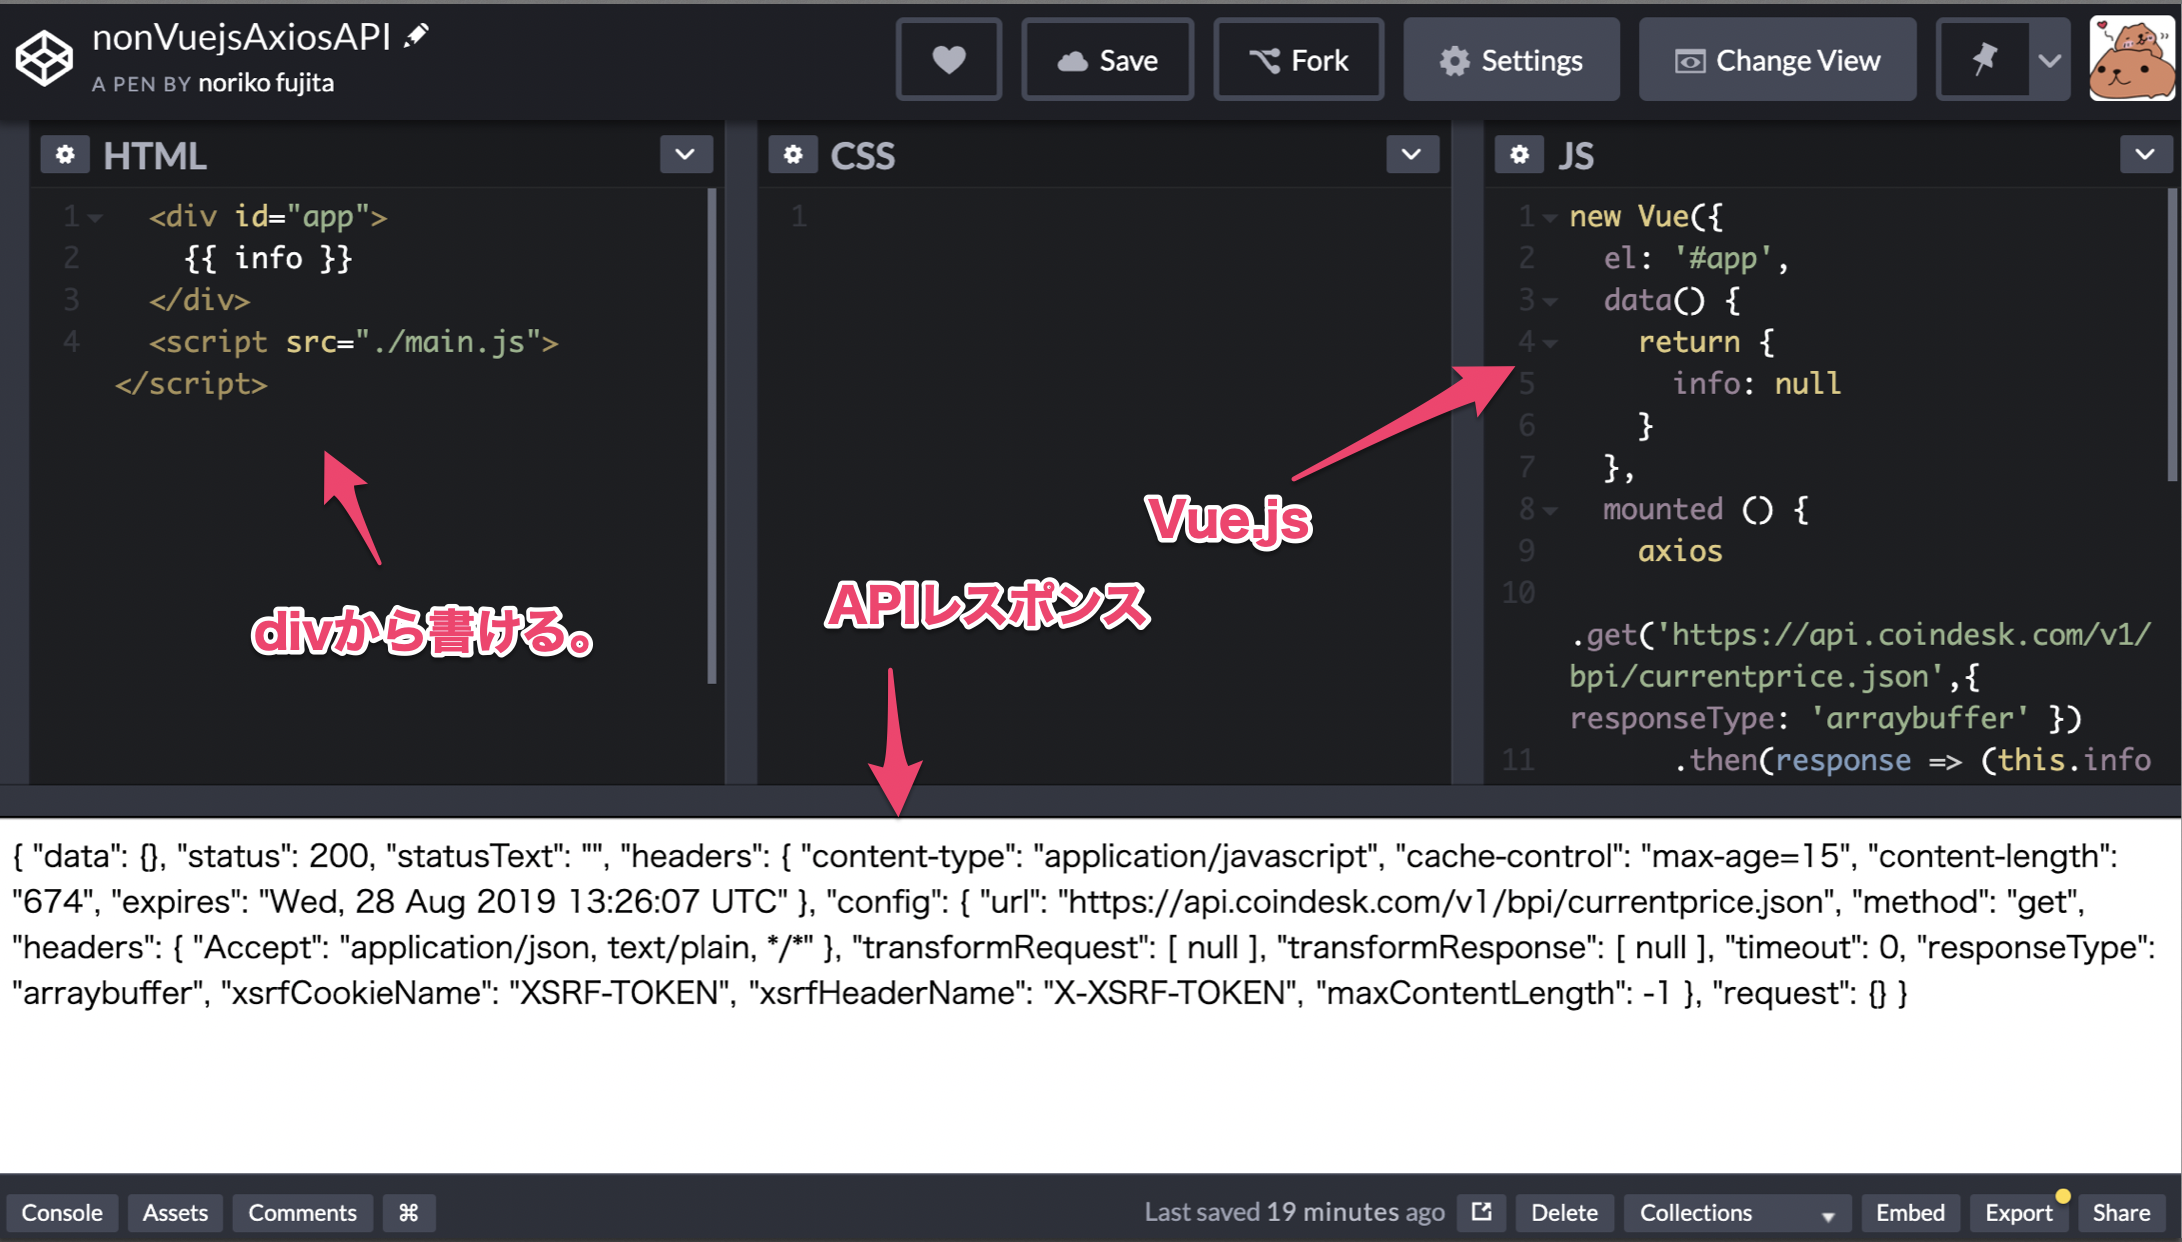The height and width of the screenshot is (1242, 2182).
Task: Click the el: '#app' line in JS
Action: tap(1696, 258)
